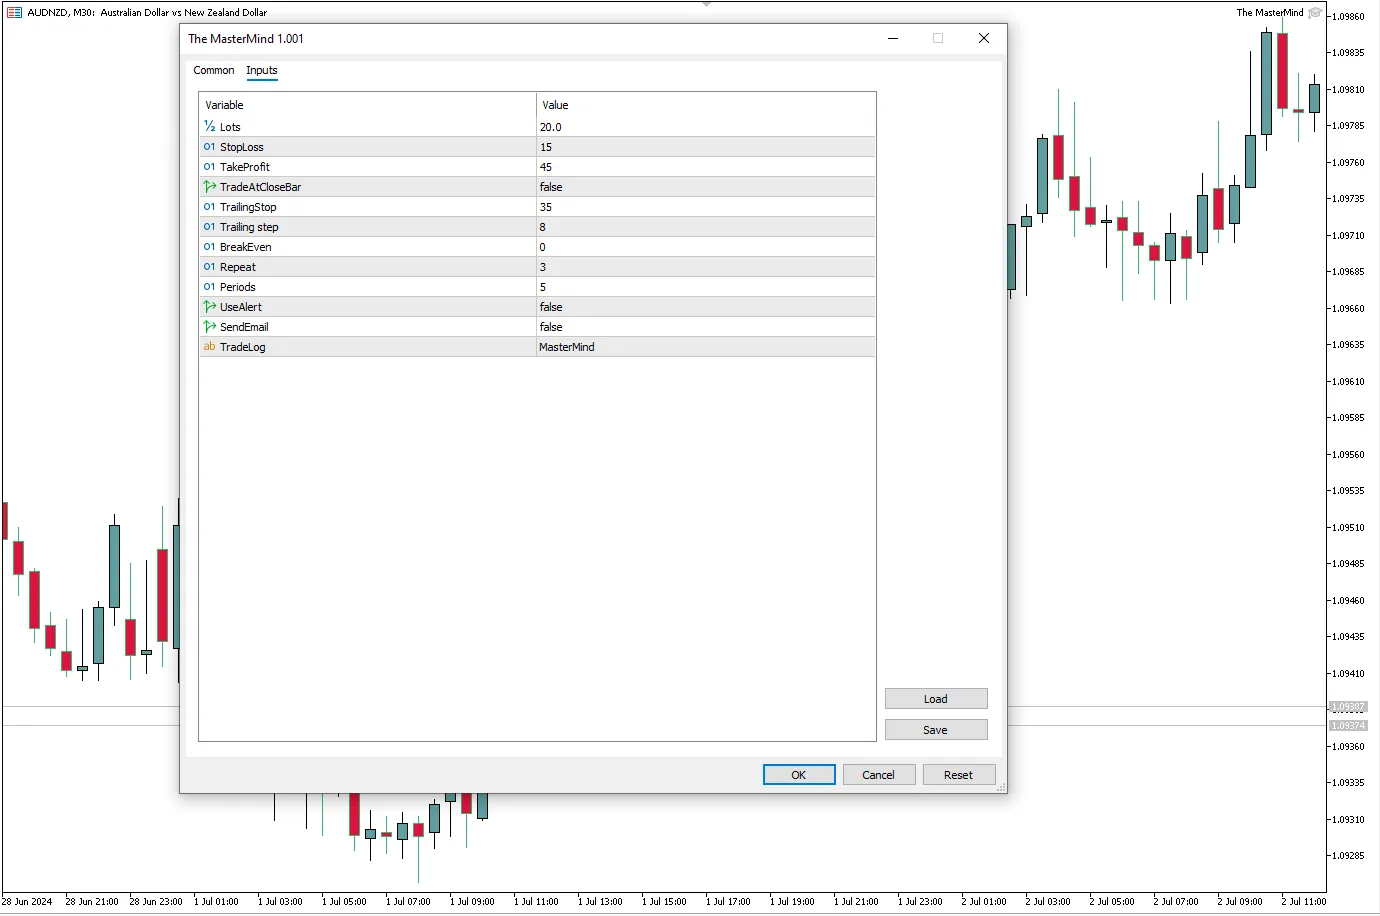Select the SendEmail variable name
The width and height of the screenshot is (1380, 916).
click(244, 327)
